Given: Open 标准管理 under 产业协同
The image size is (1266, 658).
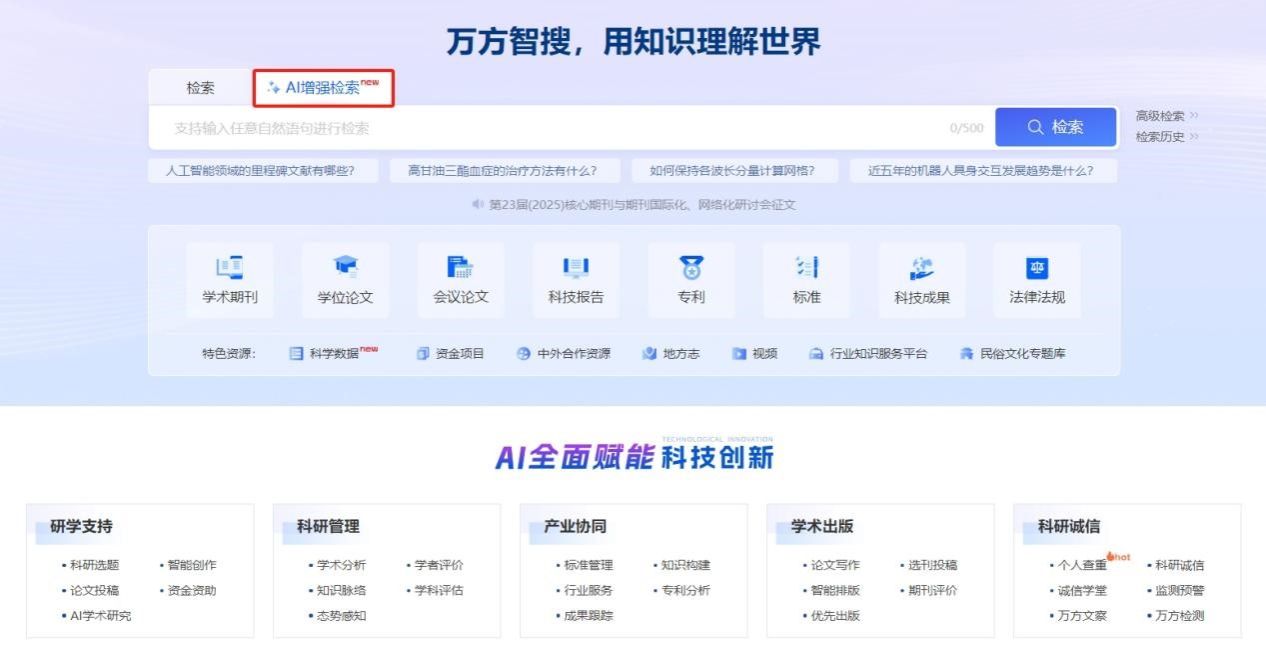Looking at the screenshot, I should click(588, 565).
